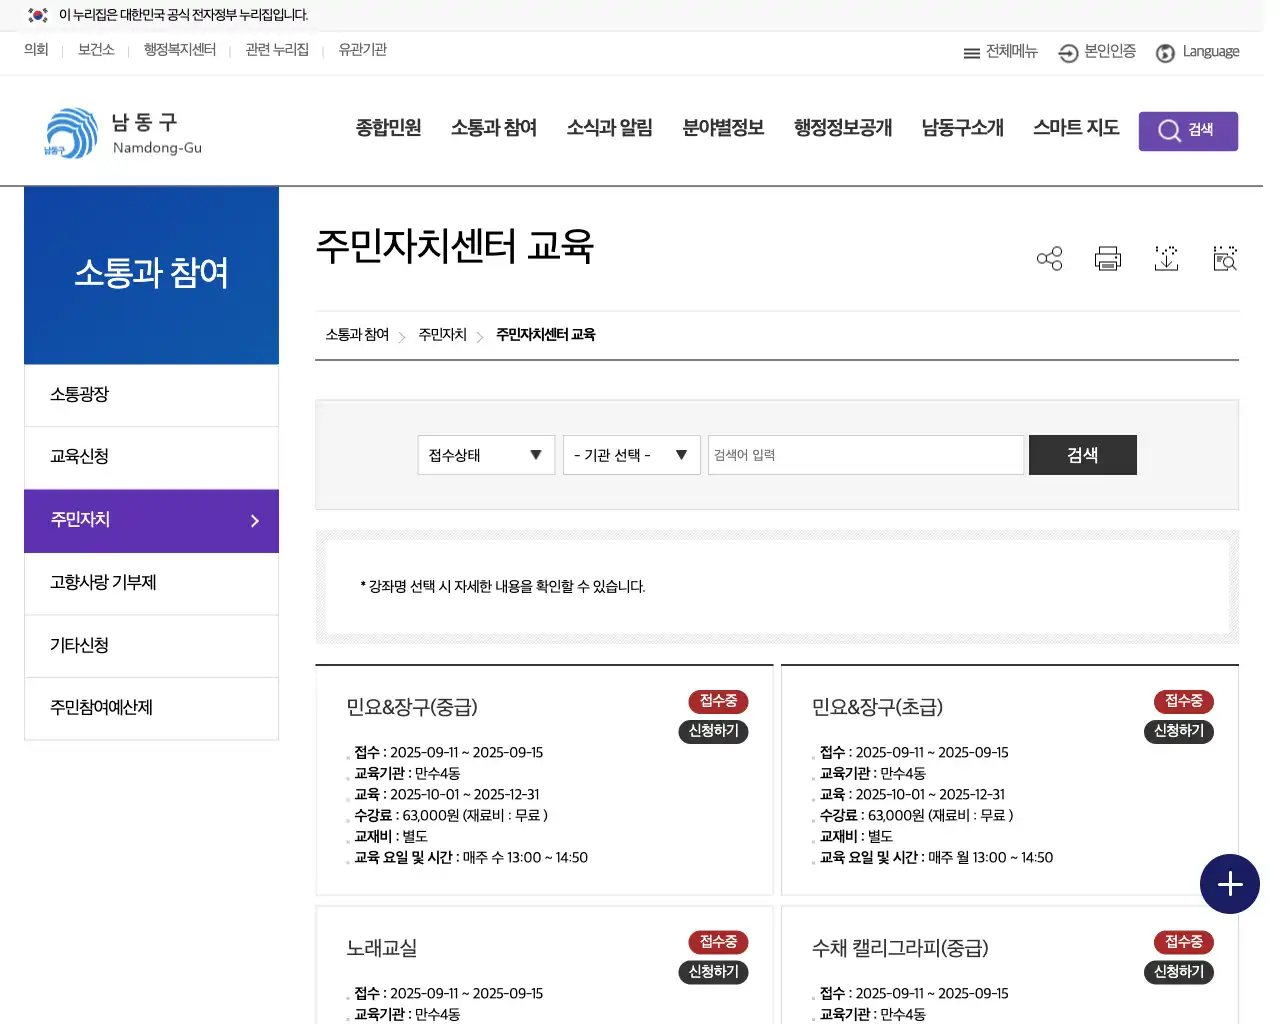Viewport: 1280px width, 1024px height.
Task: Open 주민자치 from the breadcrumb trail
Action: (443, 335)
